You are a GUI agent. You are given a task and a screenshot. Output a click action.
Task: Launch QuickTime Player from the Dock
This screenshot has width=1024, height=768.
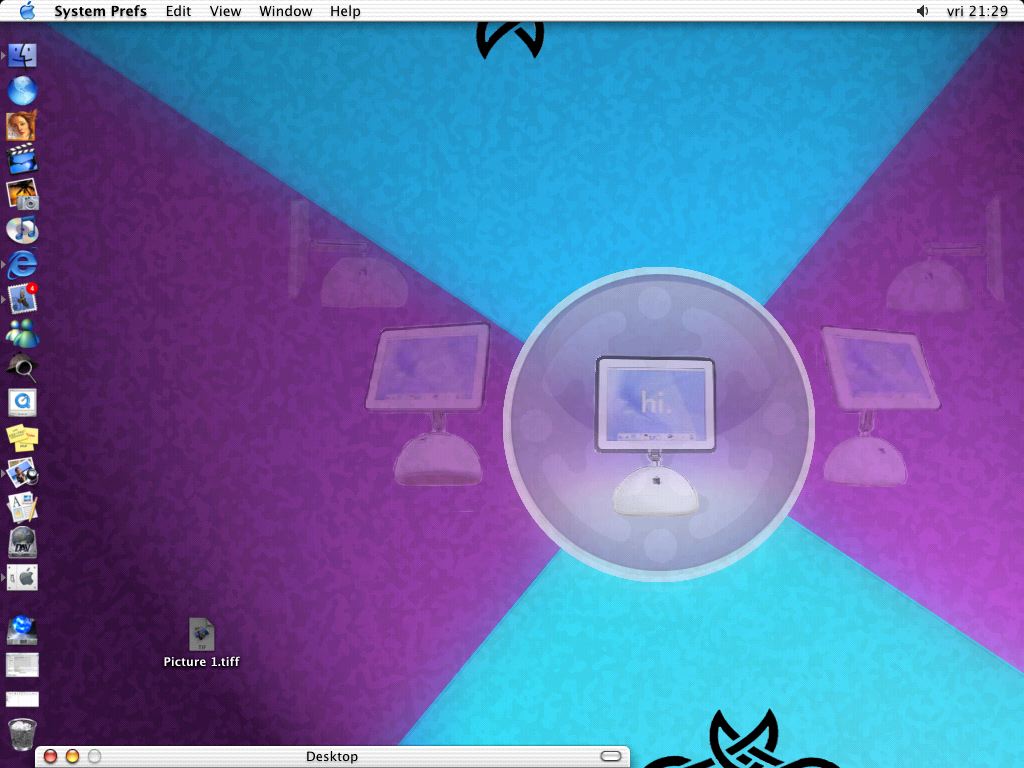22,403
